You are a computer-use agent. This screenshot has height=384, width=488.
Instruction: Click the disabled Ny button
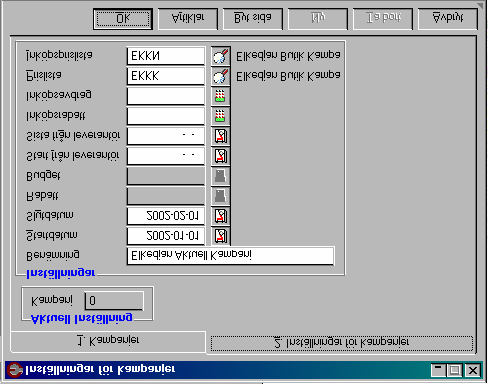318,19
